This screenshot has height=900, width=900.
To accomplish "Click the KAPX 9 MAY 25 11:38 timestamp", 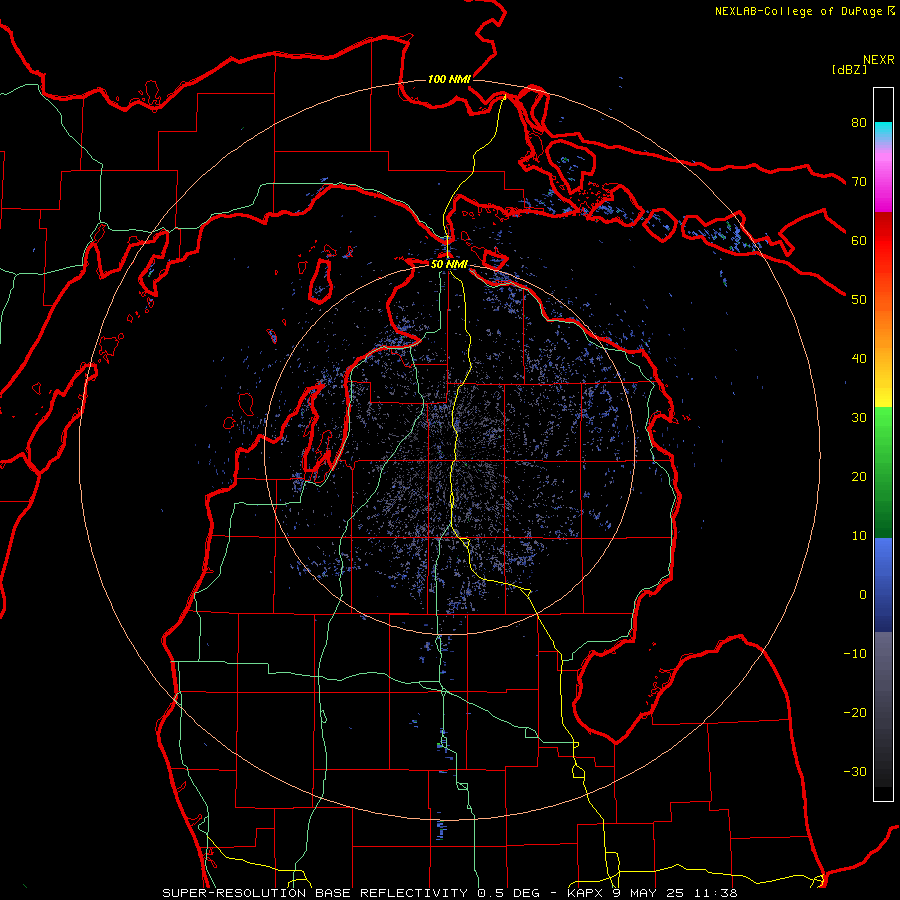I will (652, 893).
